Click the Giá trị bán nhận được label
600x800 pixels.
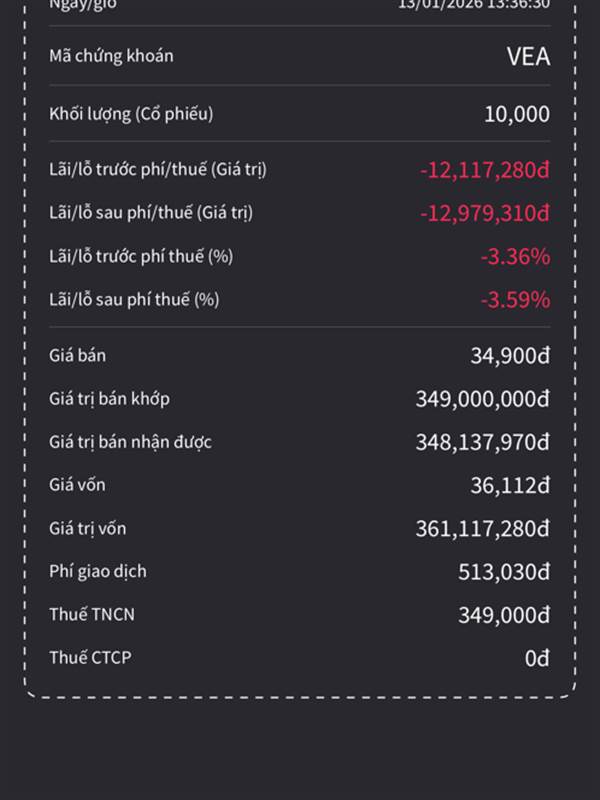pos(130,441)
